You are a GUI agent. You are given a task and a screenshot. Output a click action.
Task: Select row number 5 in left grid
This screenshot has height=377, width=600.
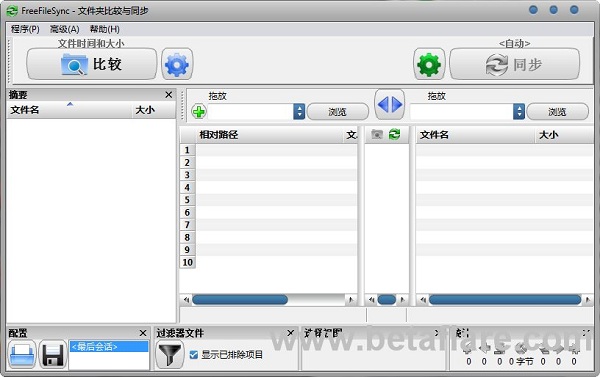[x=187, y=200]
